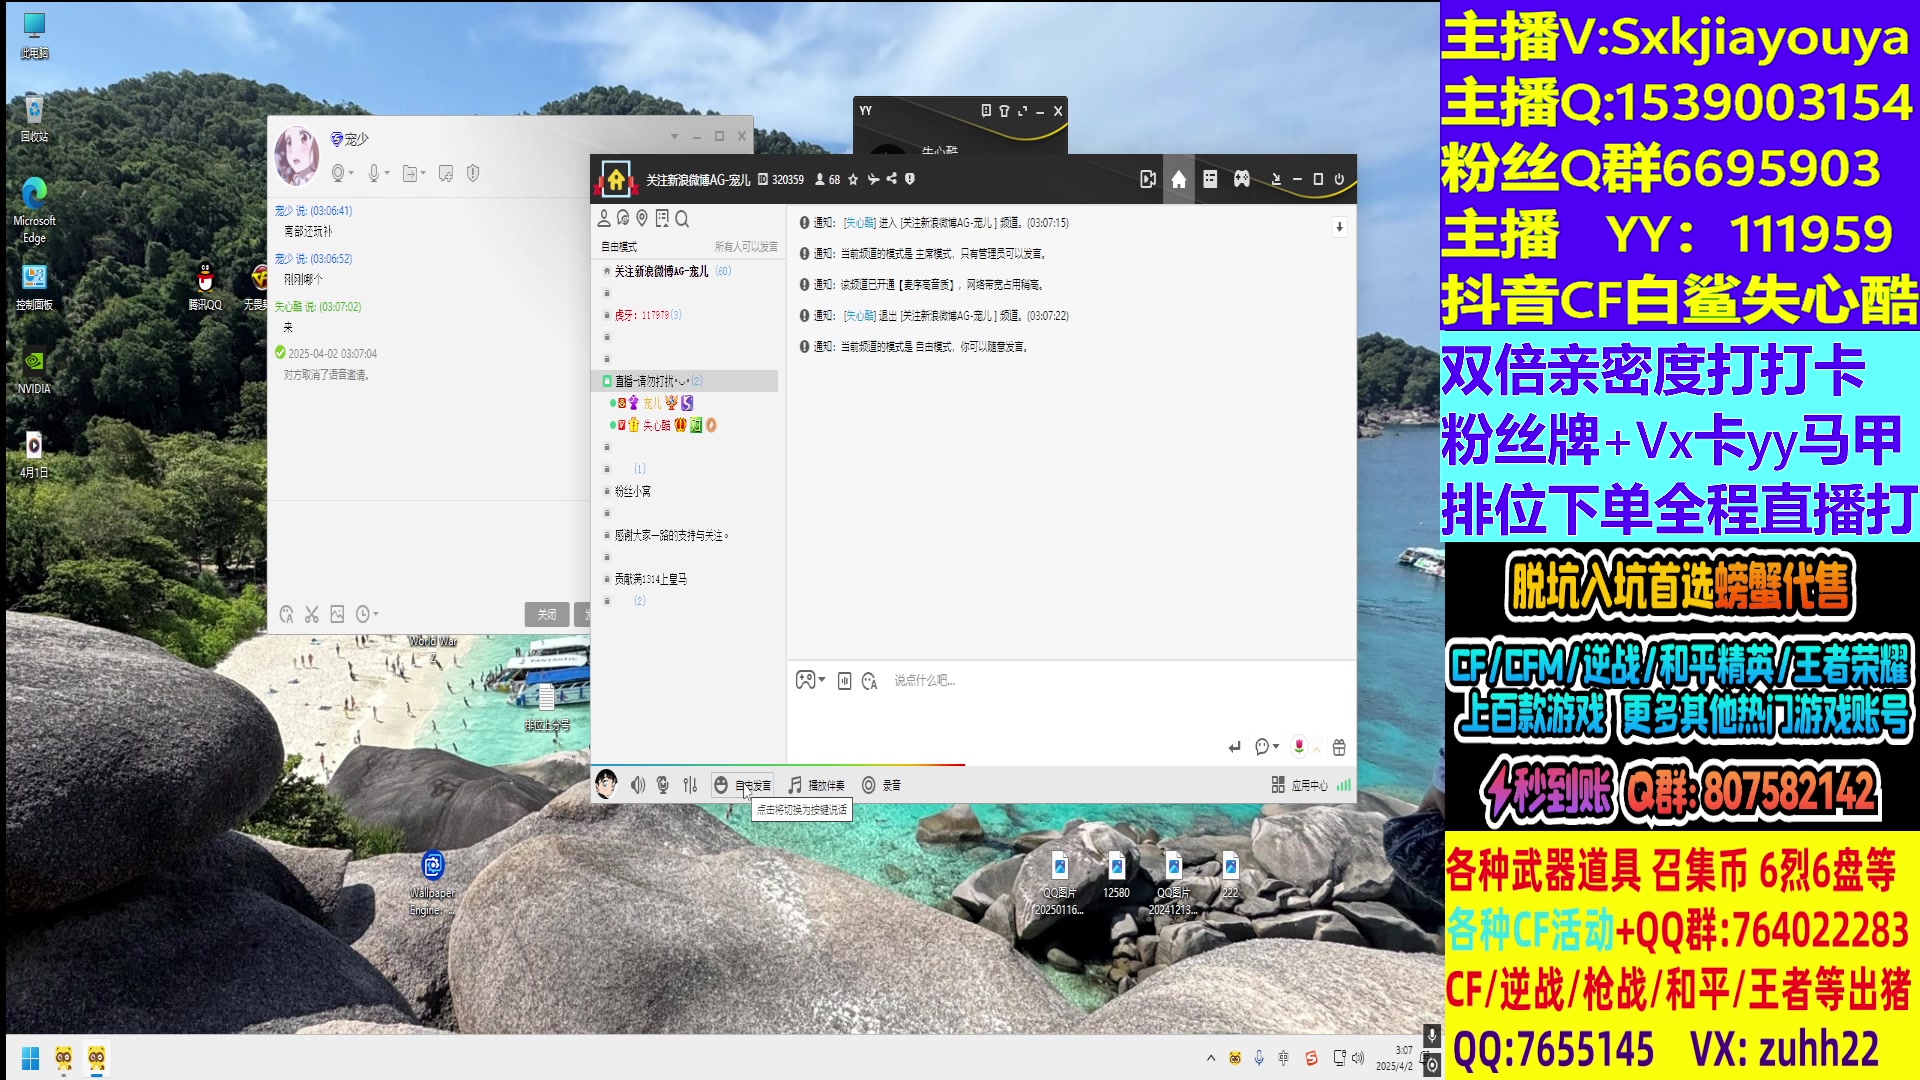Select user 失心酷 in channel list
Image resolution: width=1920 pixels, height=1080 pixels.
[x=657, y=425]
